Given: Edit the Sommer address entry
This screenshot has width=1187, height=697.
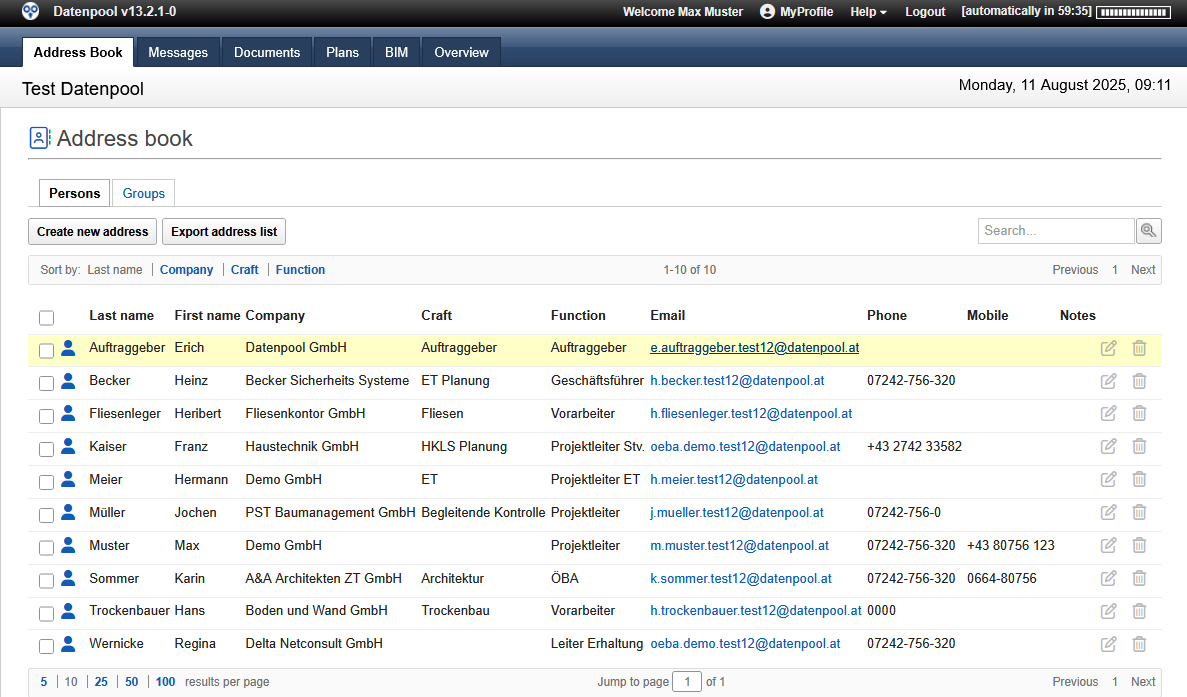Looking at the screenshot, I should point(1108,578).
